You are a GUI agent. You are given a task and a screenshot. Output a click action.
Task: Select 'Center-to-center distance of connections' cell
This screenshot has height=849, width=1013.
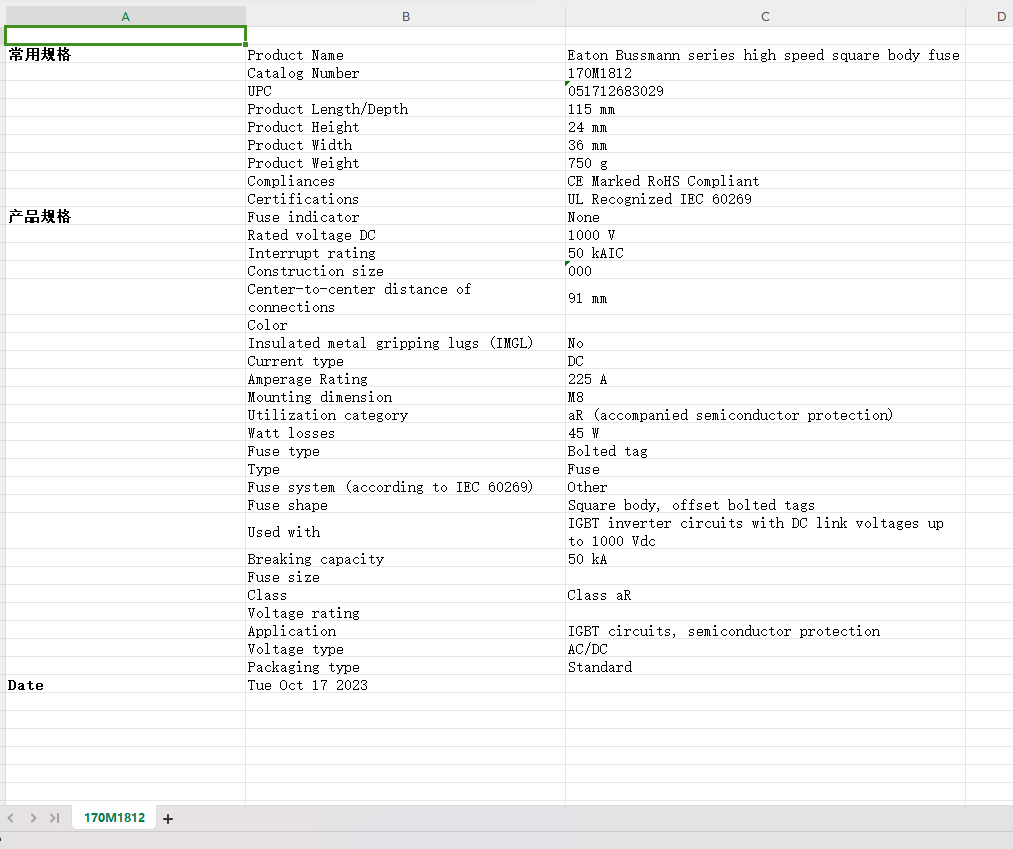406,298
